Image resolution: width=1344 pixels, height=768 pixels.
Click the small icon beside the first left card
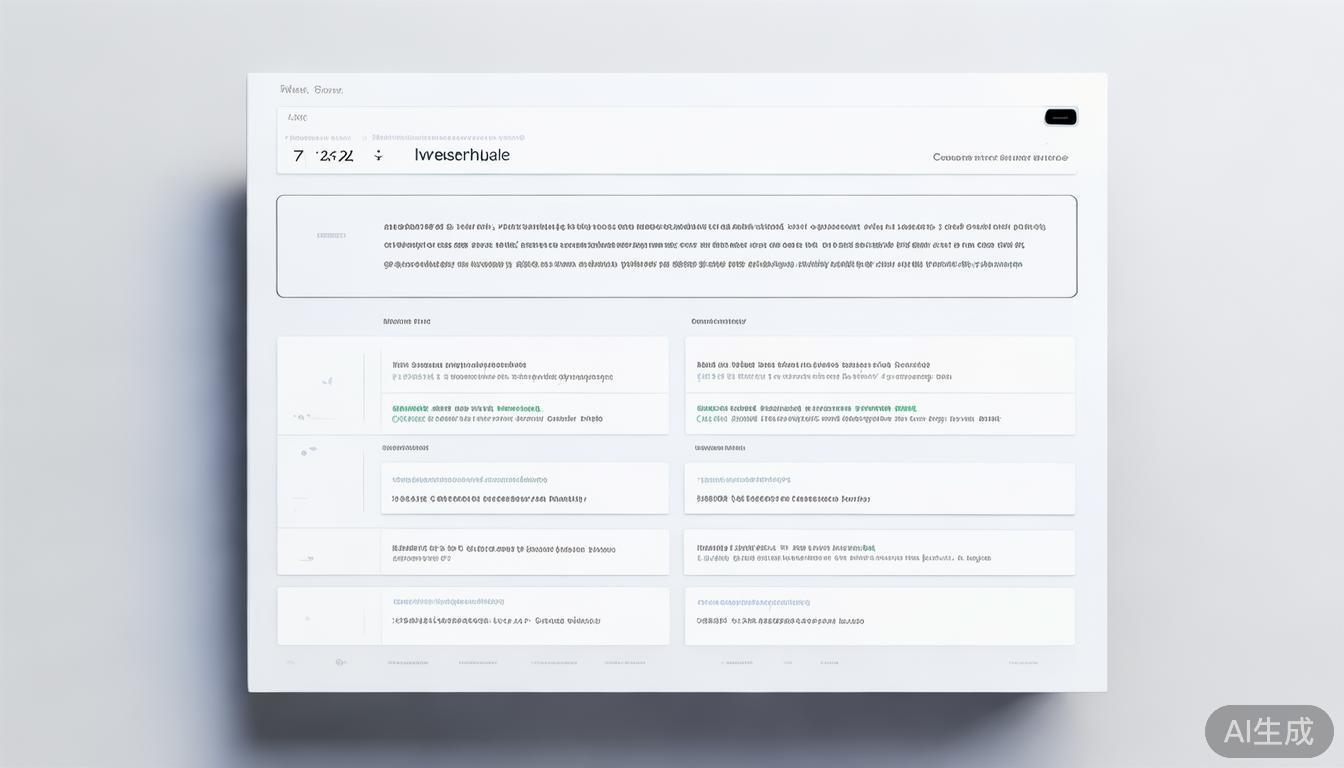pyautogui.click(x=326, y=381)
